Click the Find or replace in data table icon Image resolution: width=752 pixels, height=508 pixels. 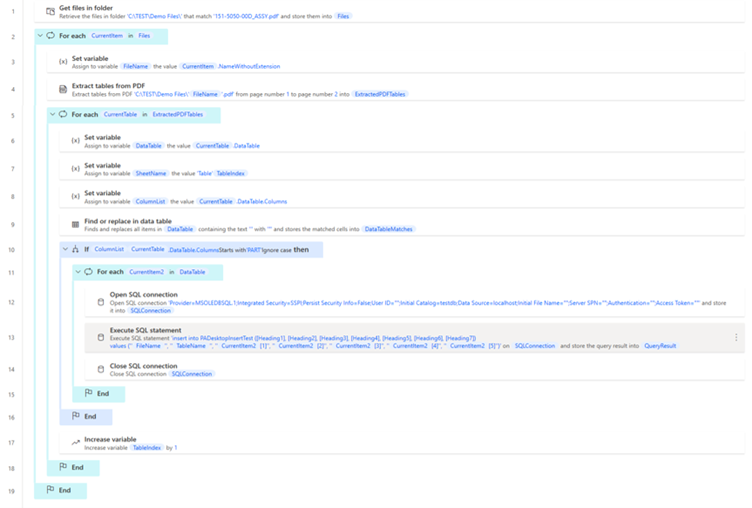coord(75,223)
